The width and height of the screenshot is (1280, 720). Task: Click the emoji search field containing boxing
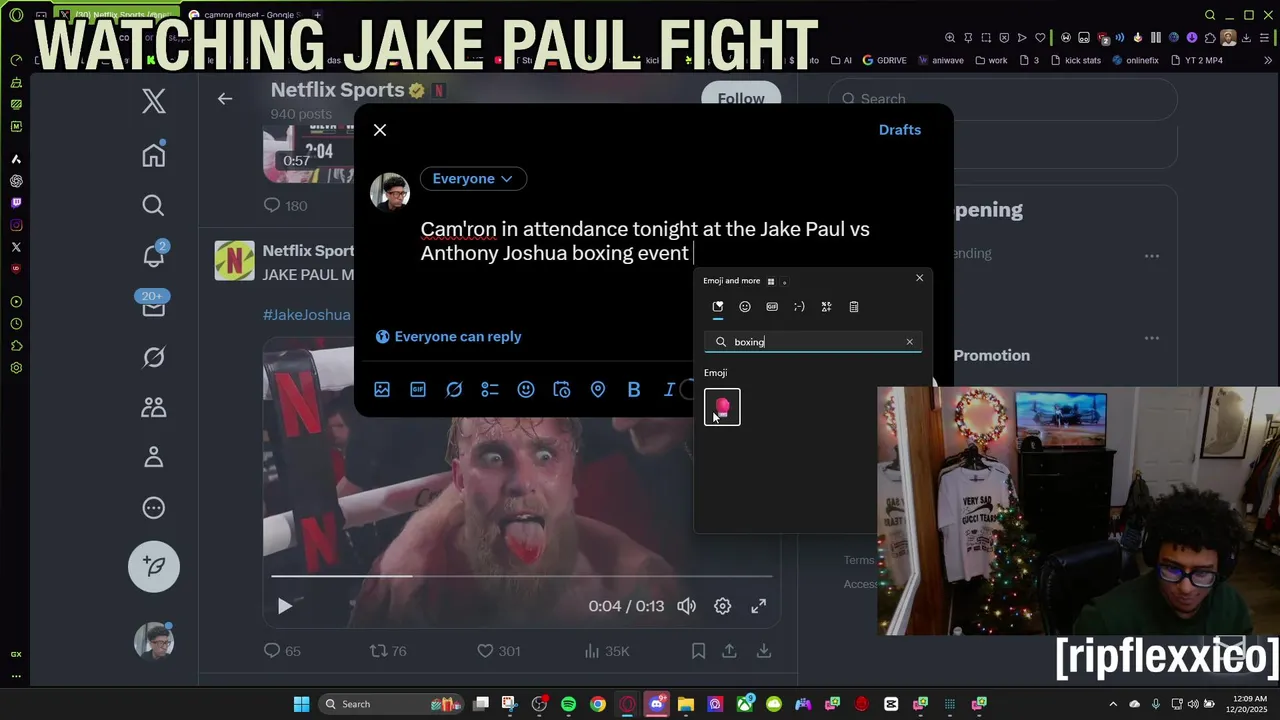pos(812,342)
